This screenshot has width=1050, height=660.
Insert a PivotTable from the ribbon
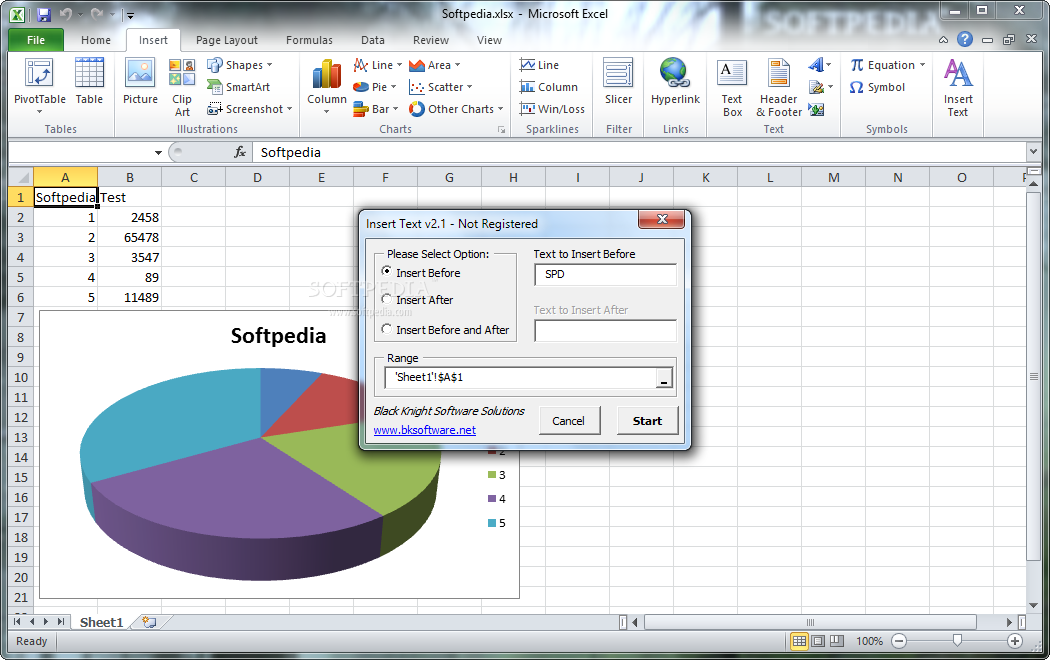40,86
